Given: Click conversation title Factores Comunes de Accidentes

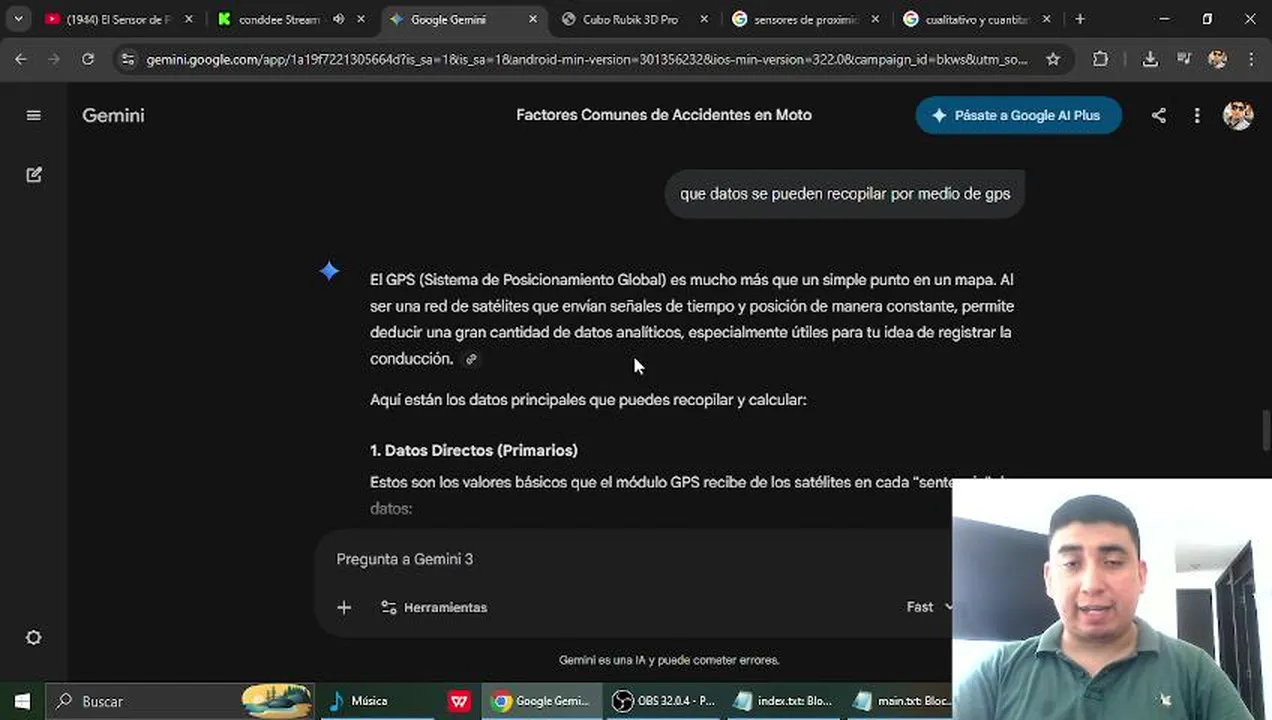Looking at the screenshot, I should [664, 115].
